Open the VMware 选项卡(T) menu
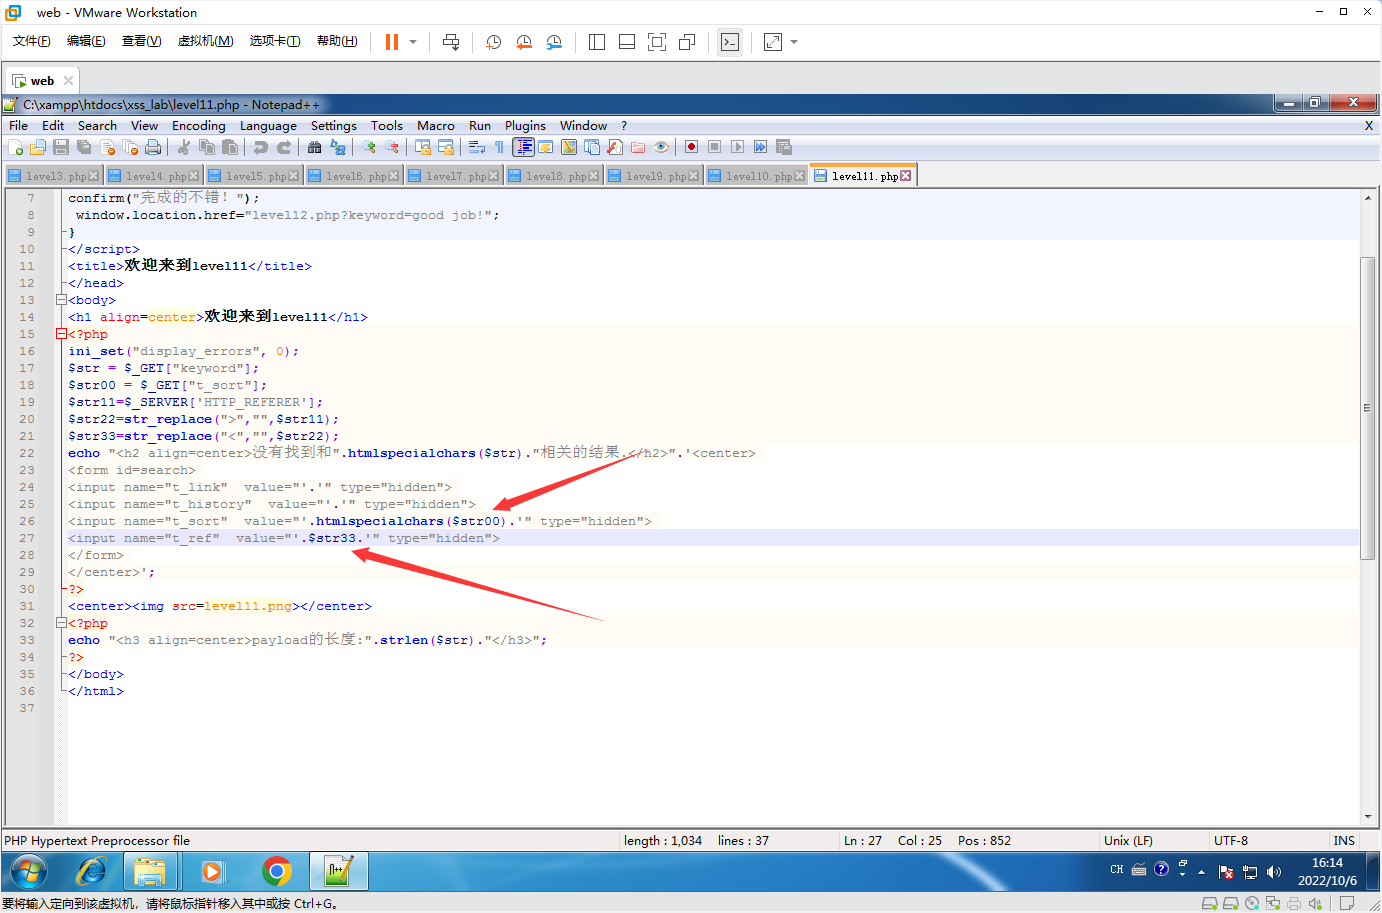The image size is (1382, 913). [275, 41]
